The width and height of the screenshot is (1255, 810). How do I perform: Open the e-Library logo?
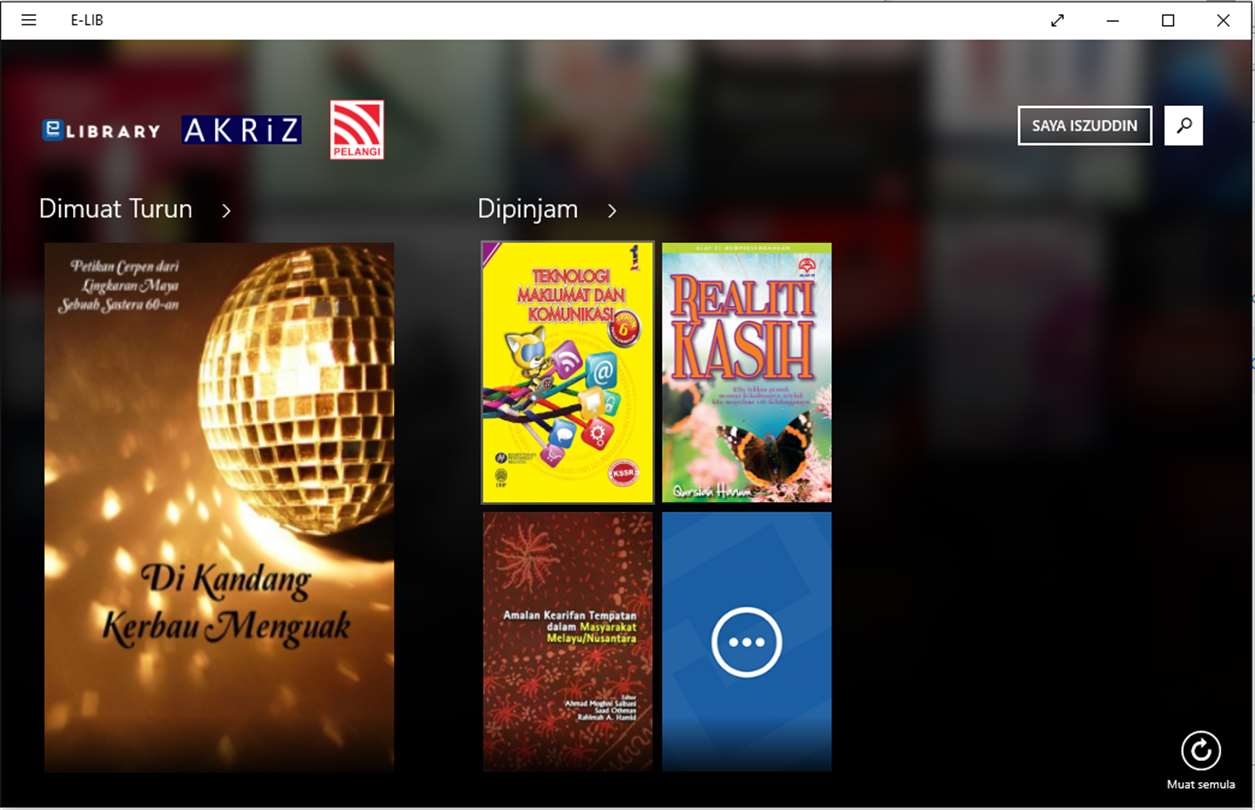tap(101, 130)
